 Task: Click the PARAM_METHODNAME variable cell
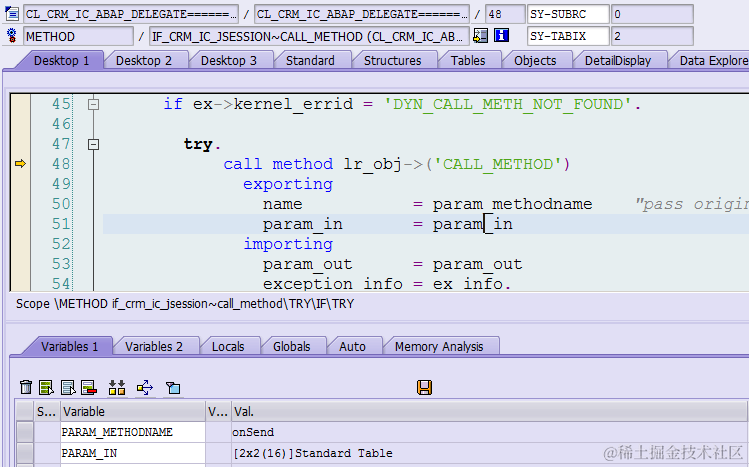click(133, 432)
